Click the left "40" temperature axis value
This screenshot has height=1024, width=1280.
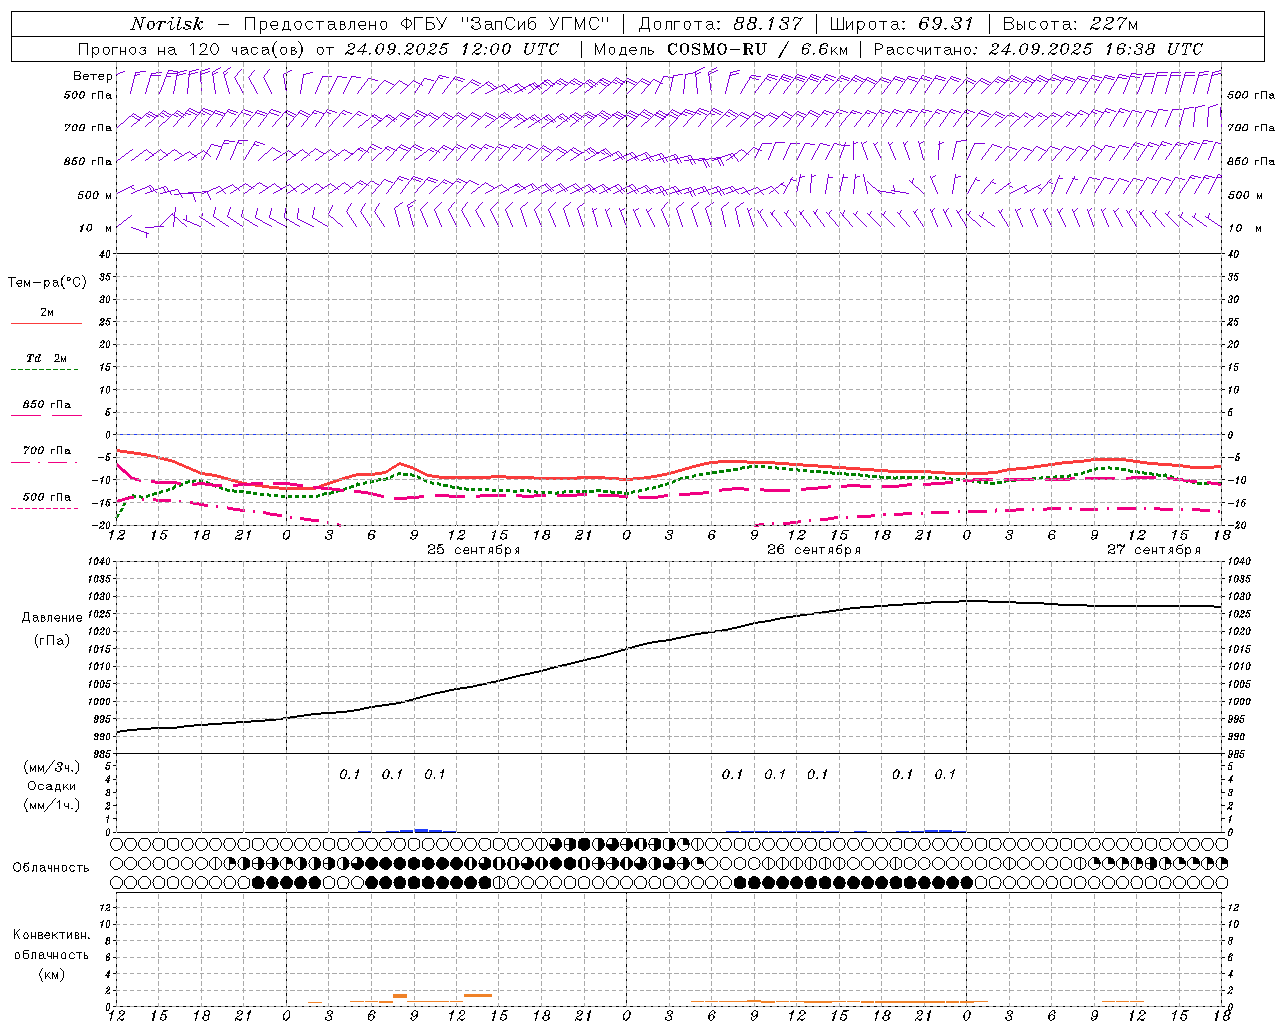104,255
